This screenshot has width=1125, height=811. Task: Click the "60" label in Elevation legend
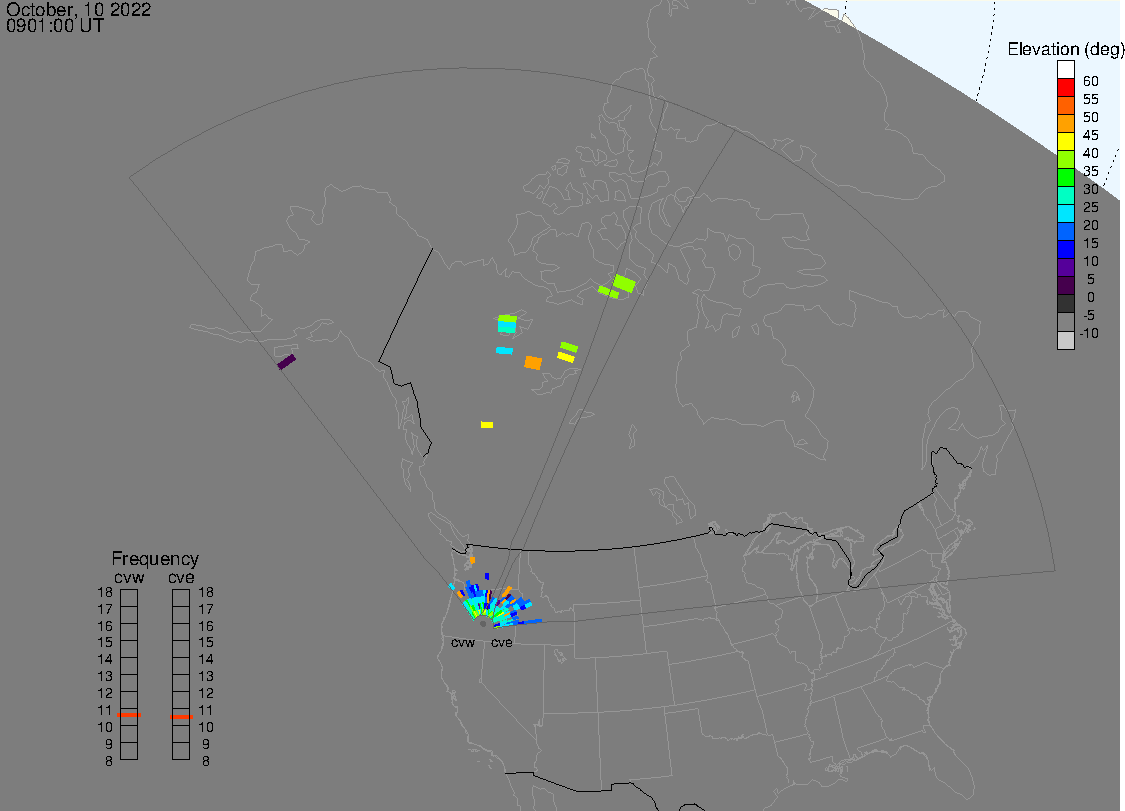1091,81
